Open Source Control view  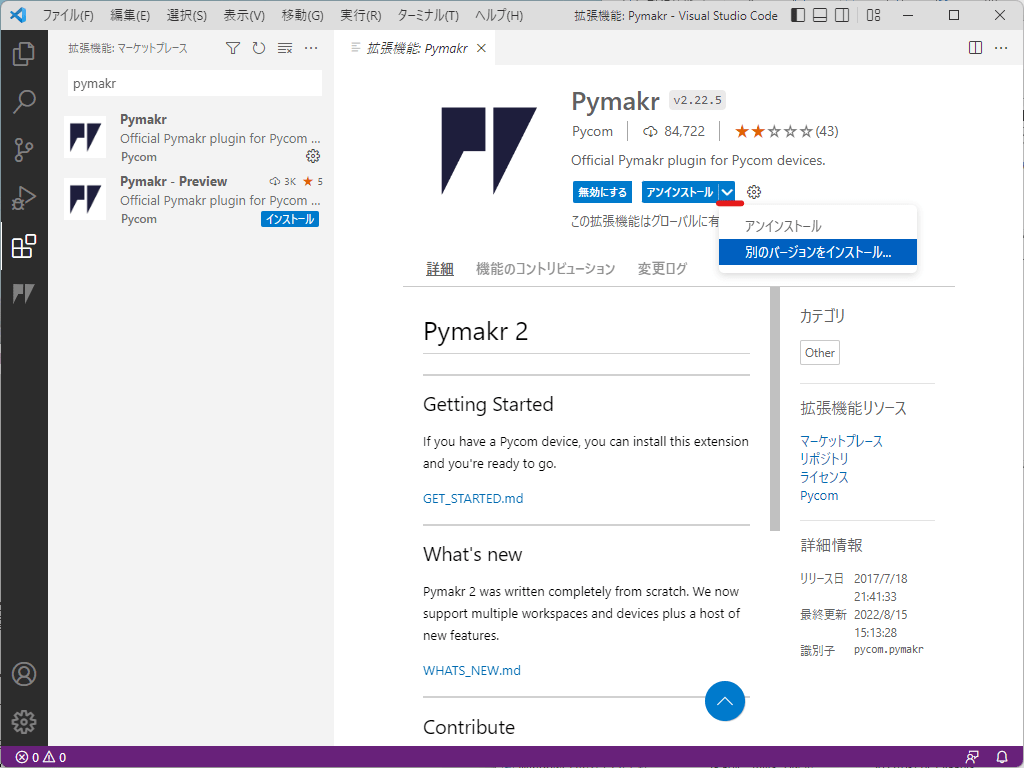24,150
